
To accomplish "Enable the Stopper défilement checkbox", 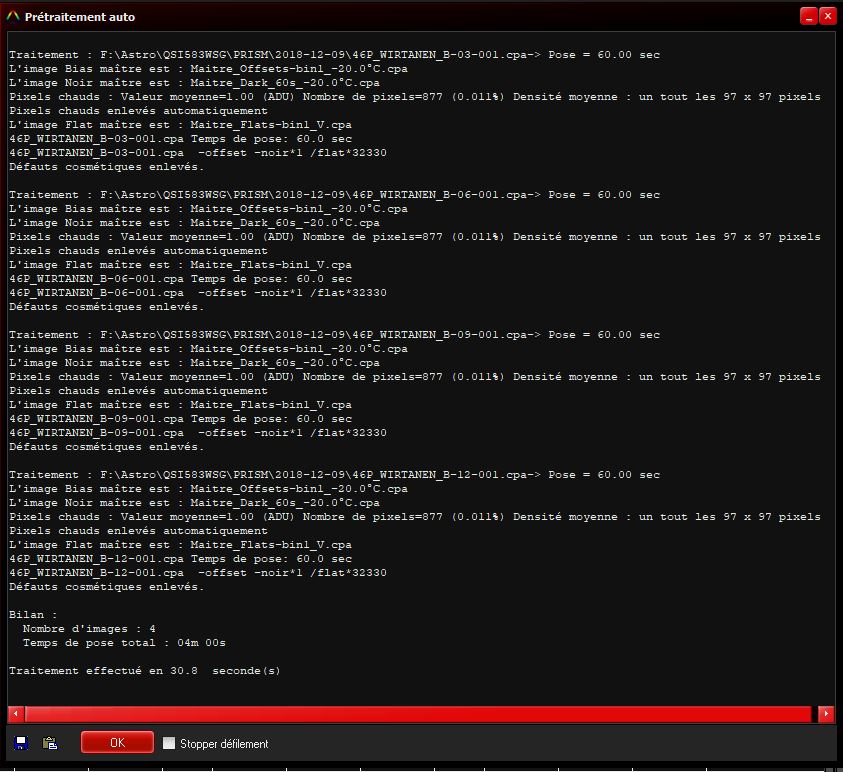I will coord(169,743).
